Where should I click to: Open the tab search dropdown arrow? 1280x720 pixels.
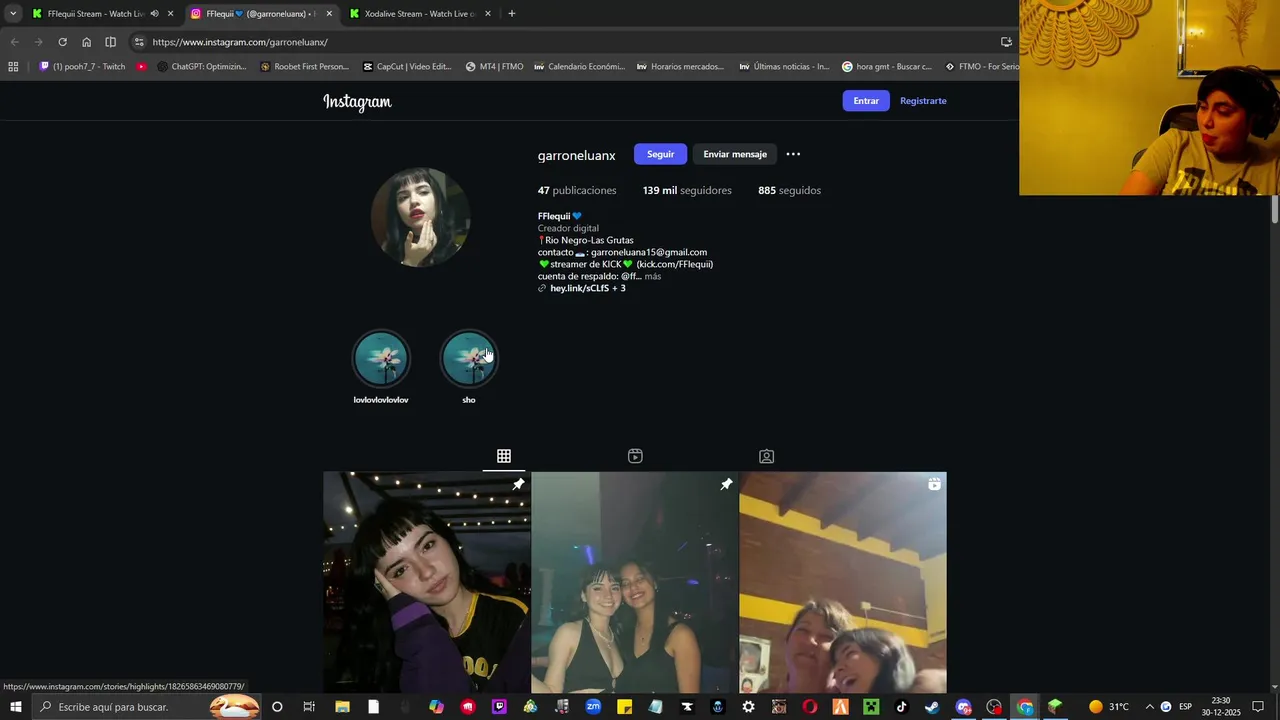pyautogui.click(x=13, y=14)
